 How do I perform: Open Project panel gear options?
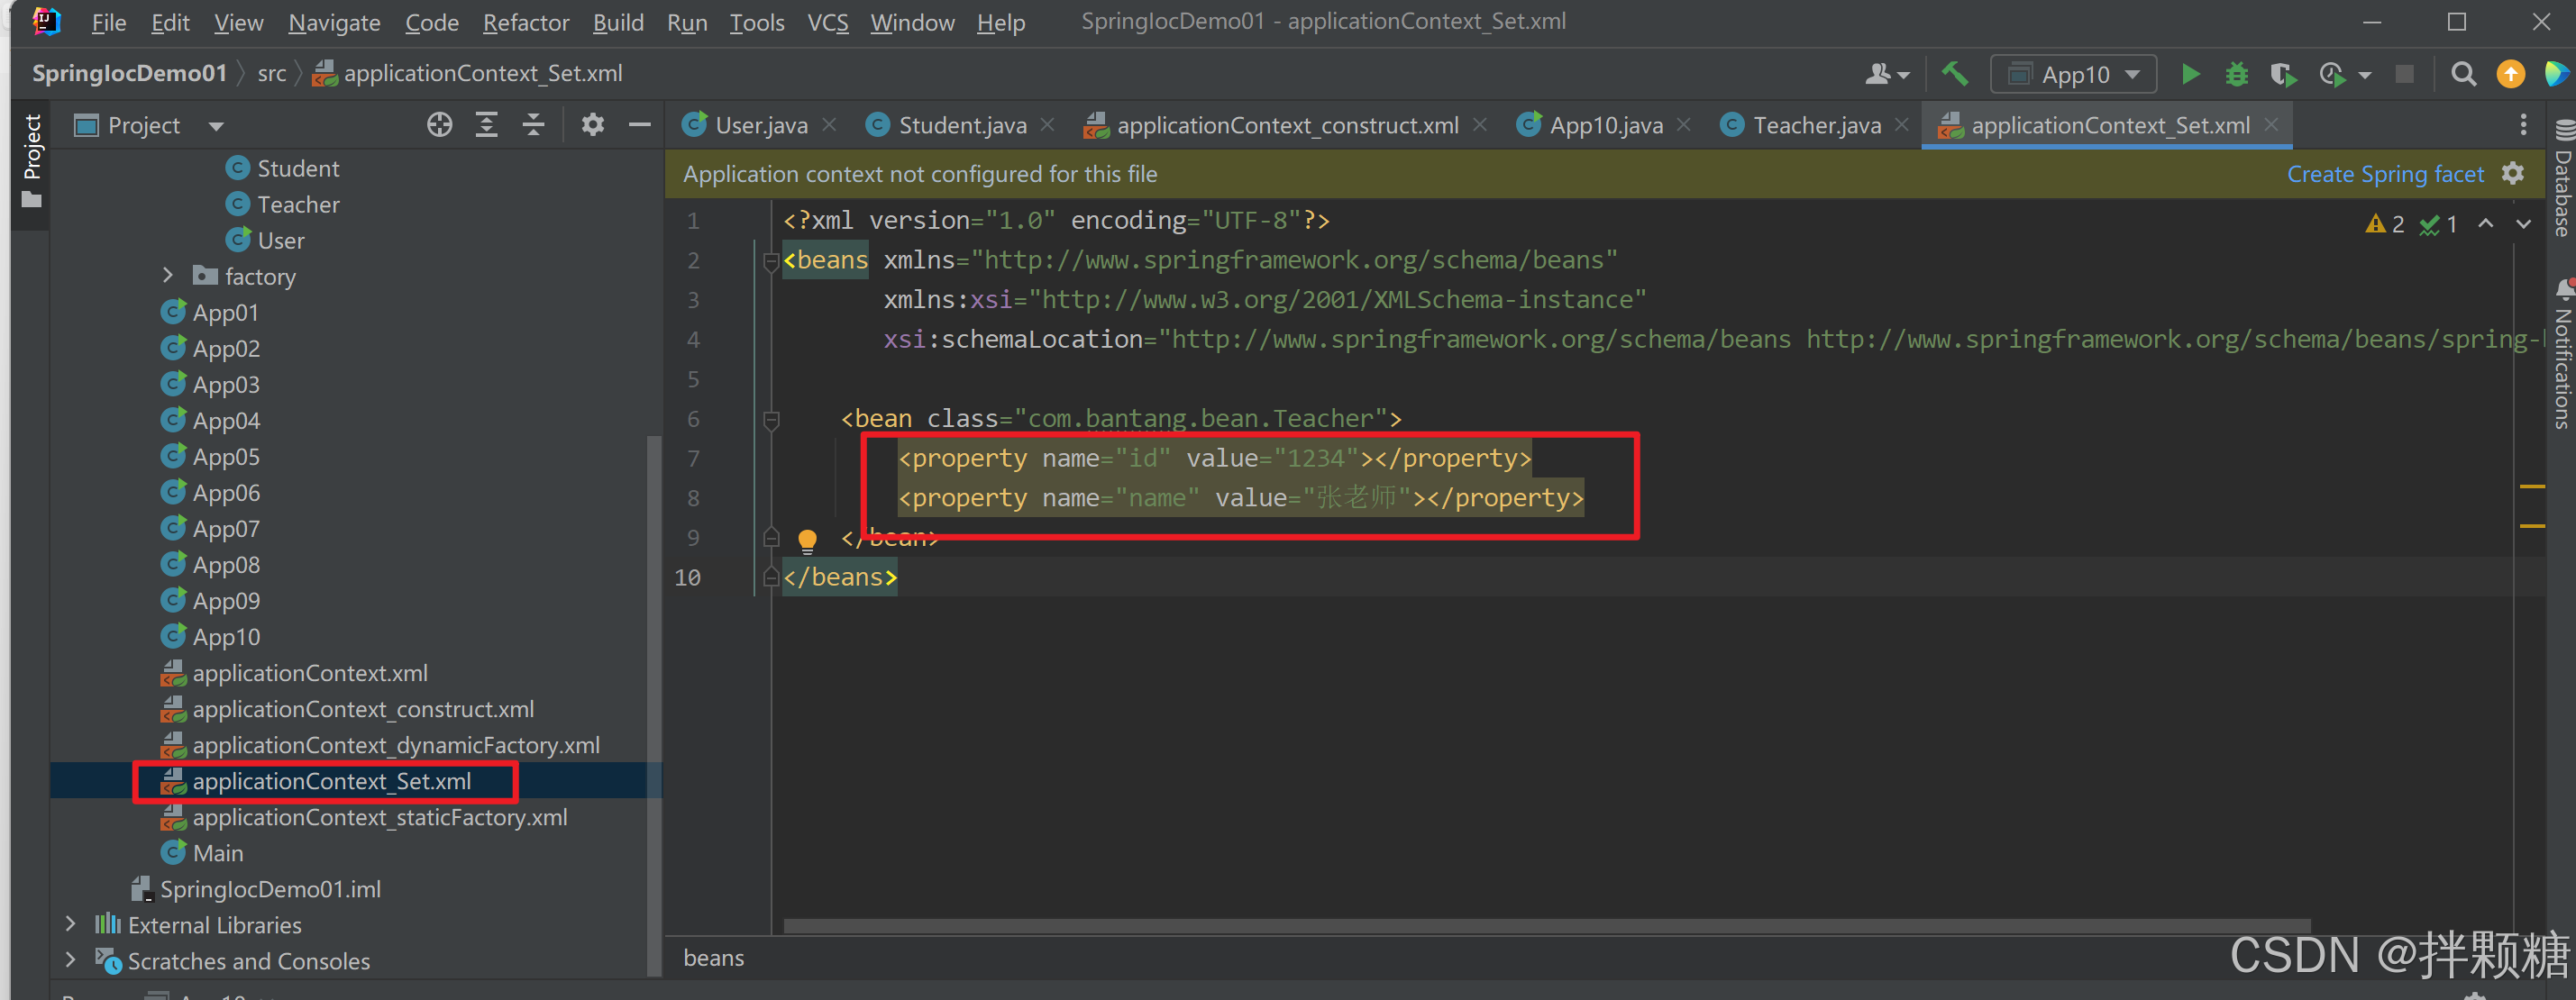(593, 125)
